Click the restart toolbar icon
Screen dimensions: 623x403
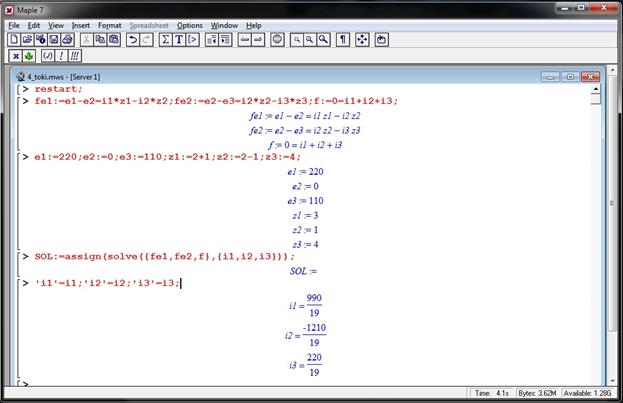point(381,40)
